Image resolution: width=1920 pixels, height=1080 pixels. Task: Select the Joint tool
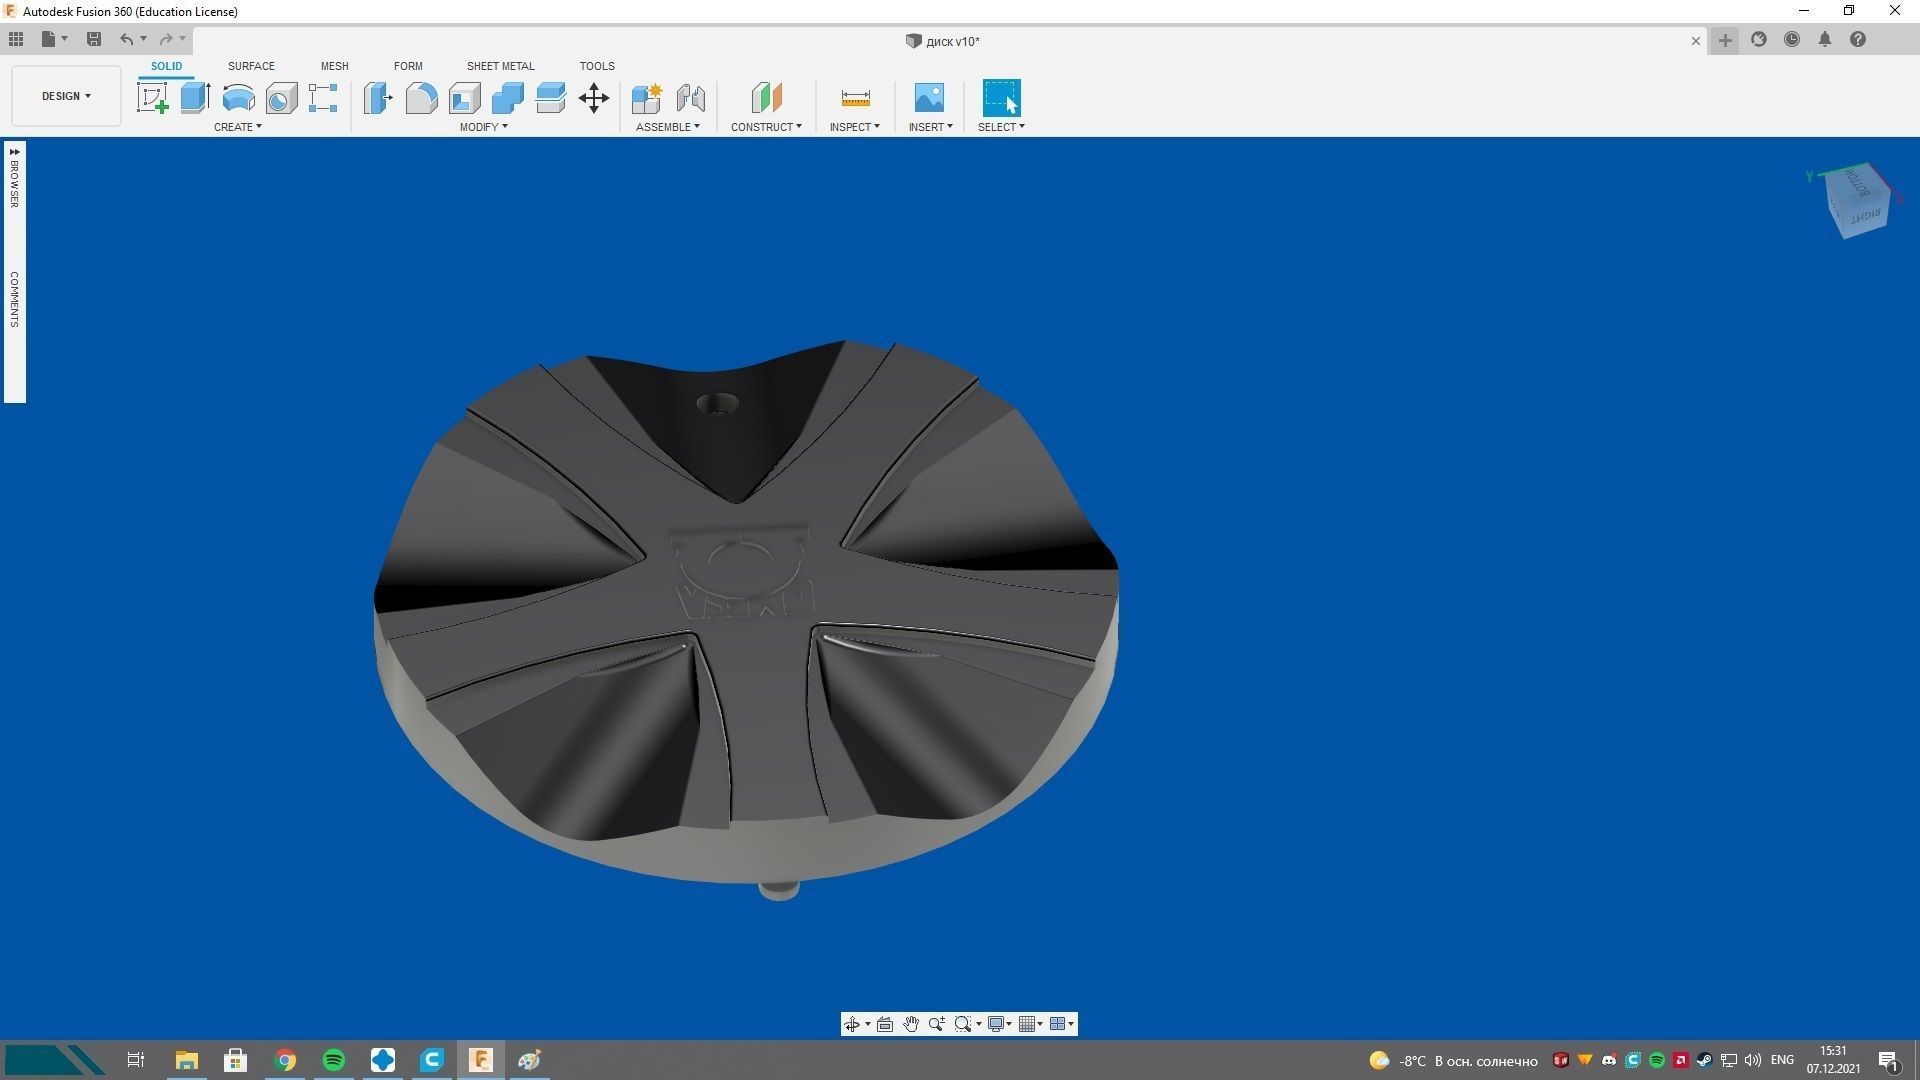click(690, 98)
